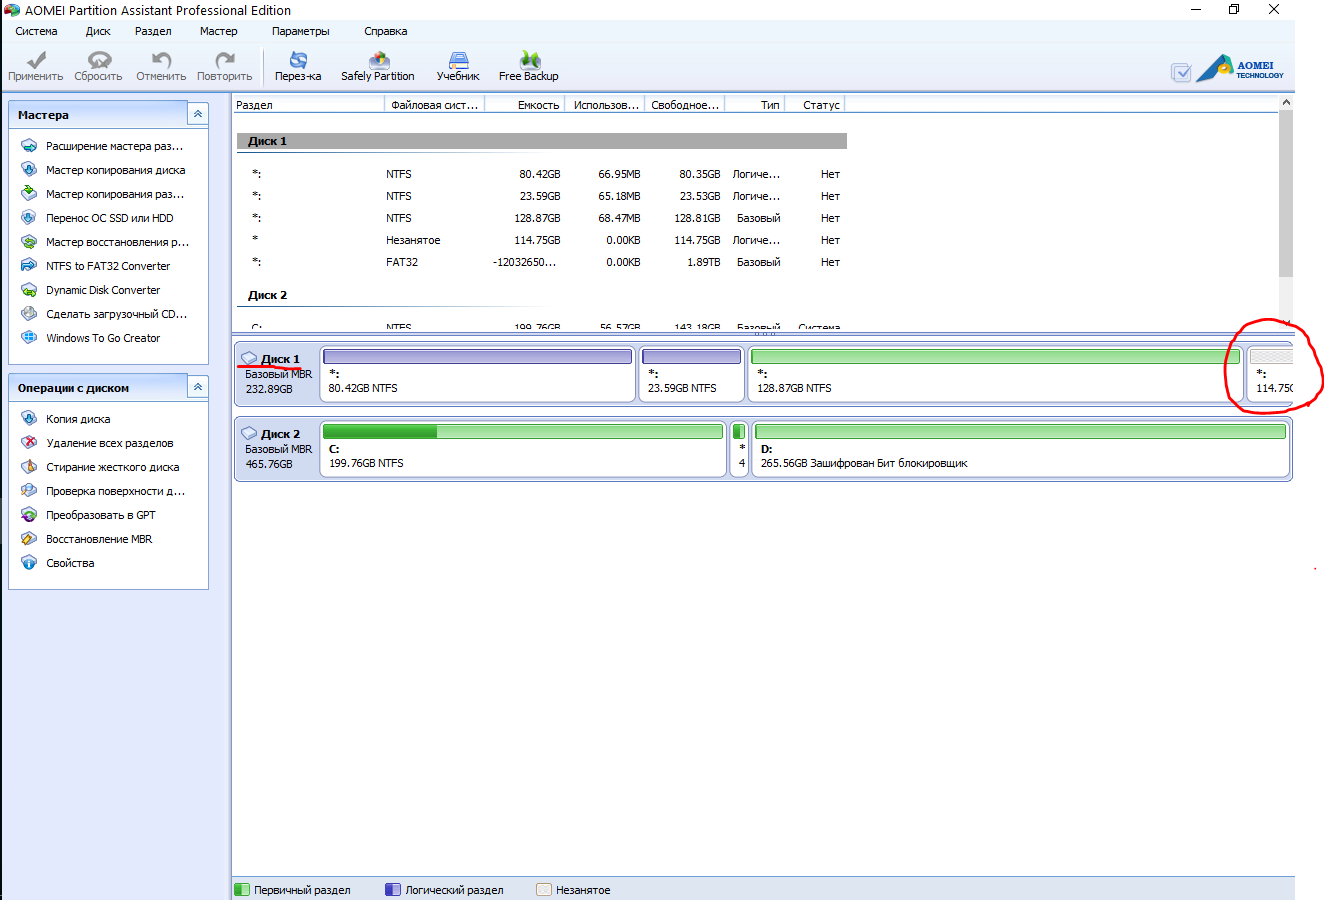Toggle the checkmark icon beside the AOMEI logo

[x=1181, y=72]
